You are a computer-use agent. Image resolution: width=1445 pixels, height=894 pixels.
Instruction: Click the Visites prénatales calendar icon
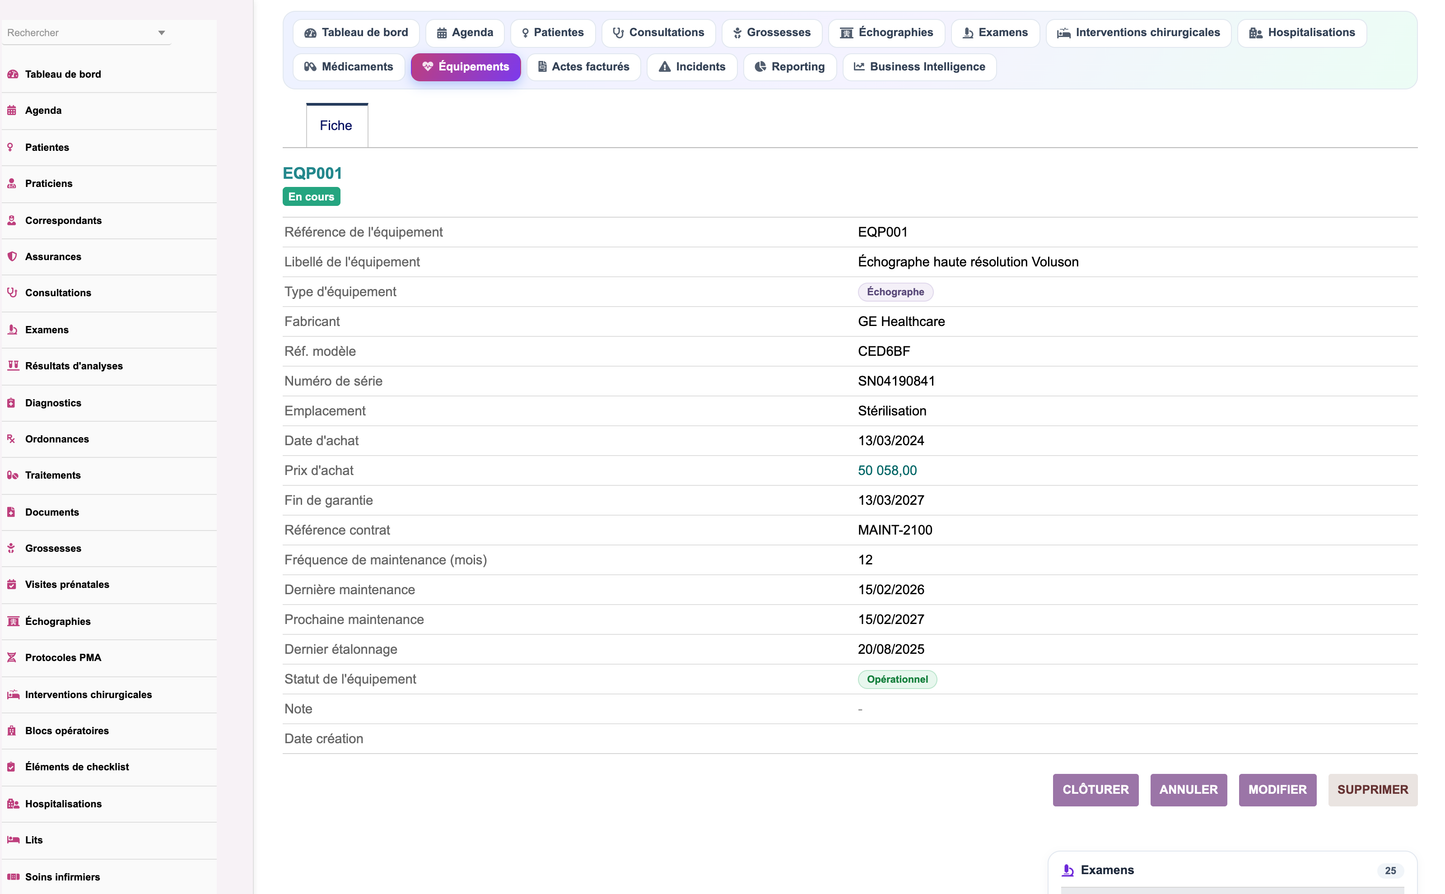coord(12,585)
